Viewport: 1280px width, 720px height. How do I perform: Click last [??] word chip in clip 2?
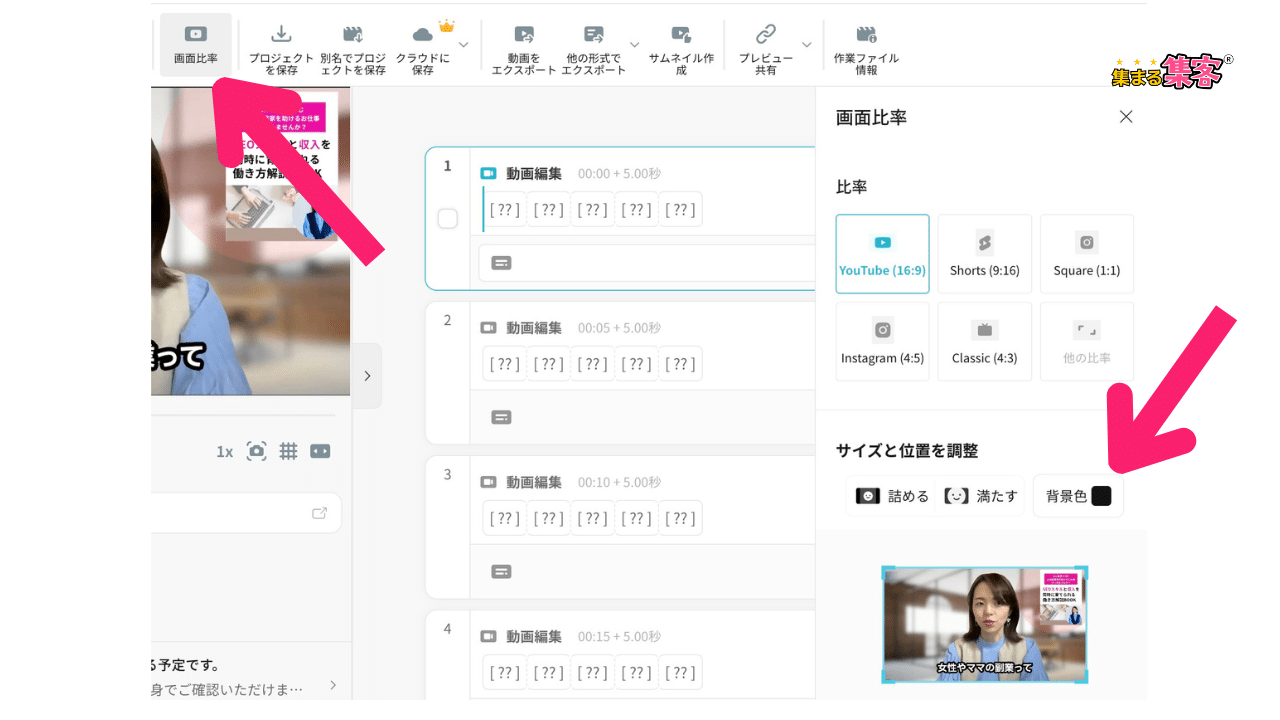click(680, 364)
